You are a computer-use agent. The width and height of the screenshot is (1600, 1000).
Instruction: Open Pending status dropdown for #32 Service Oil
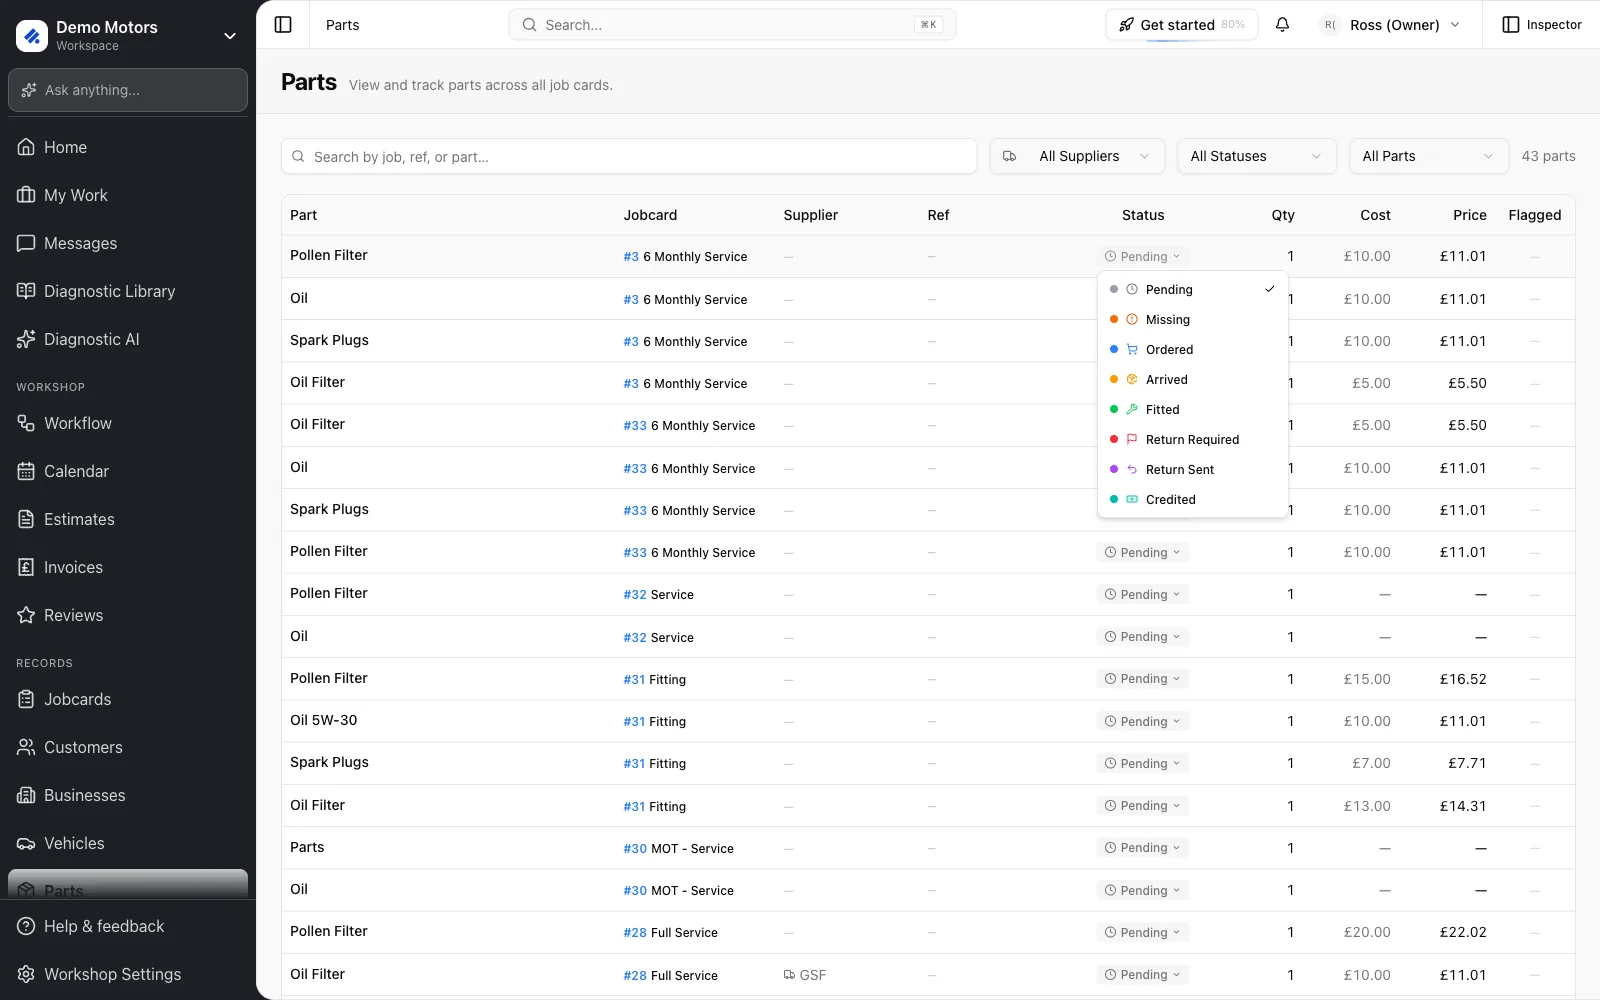coord(1143,637)
